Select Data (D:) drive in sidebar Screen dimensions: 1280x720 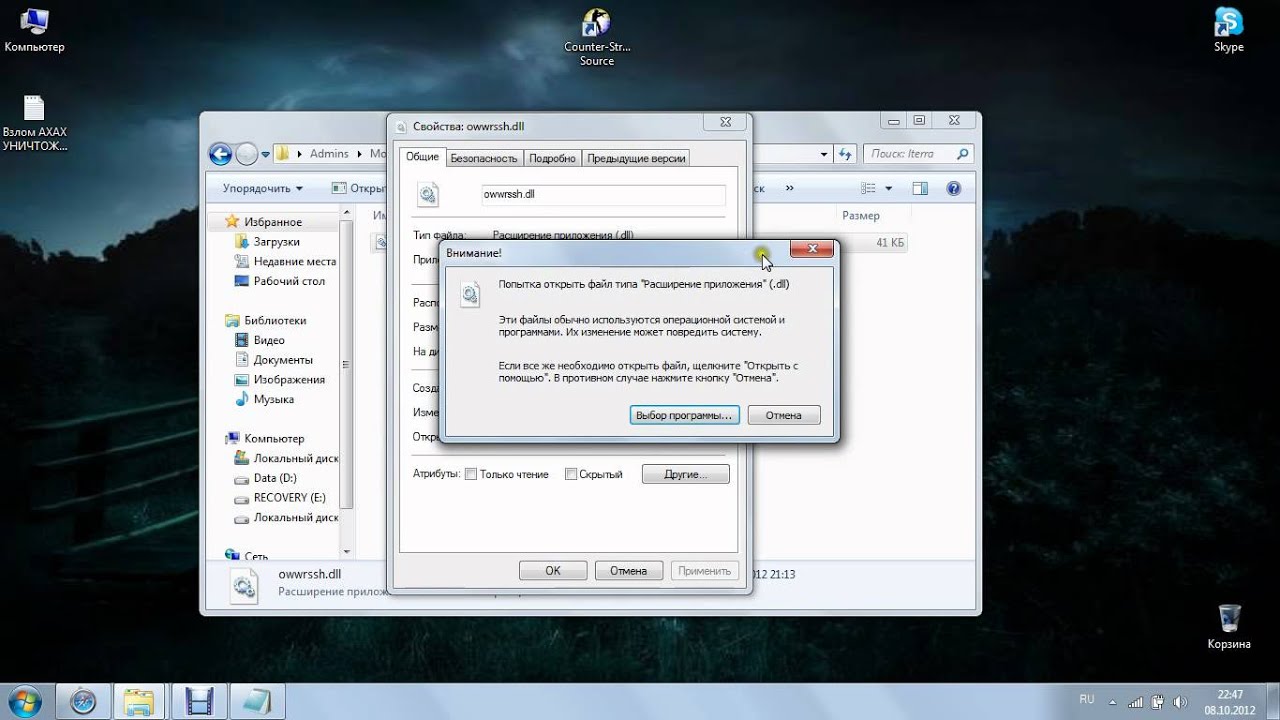point(265,478)
